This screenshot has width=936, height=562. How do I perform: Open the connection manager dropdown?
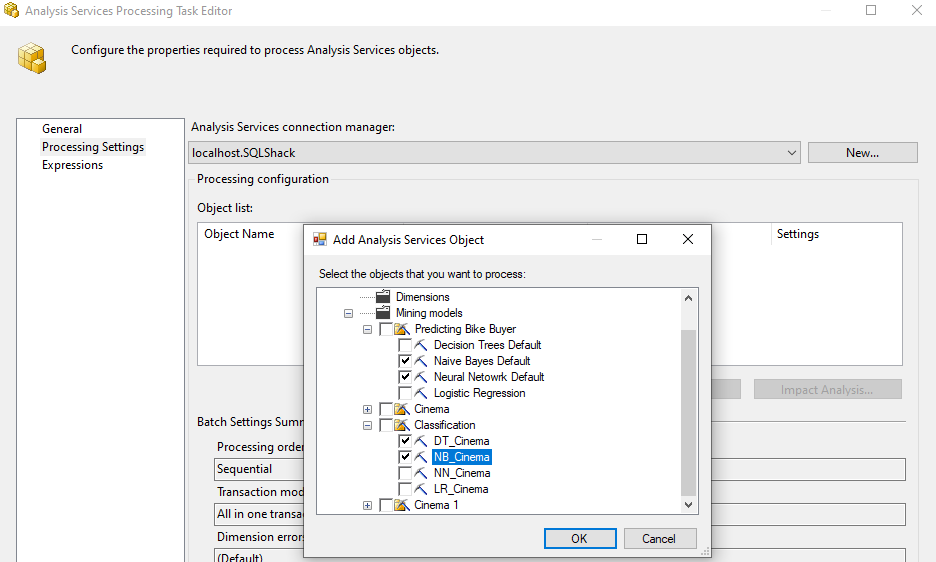(x=792, y=153)
